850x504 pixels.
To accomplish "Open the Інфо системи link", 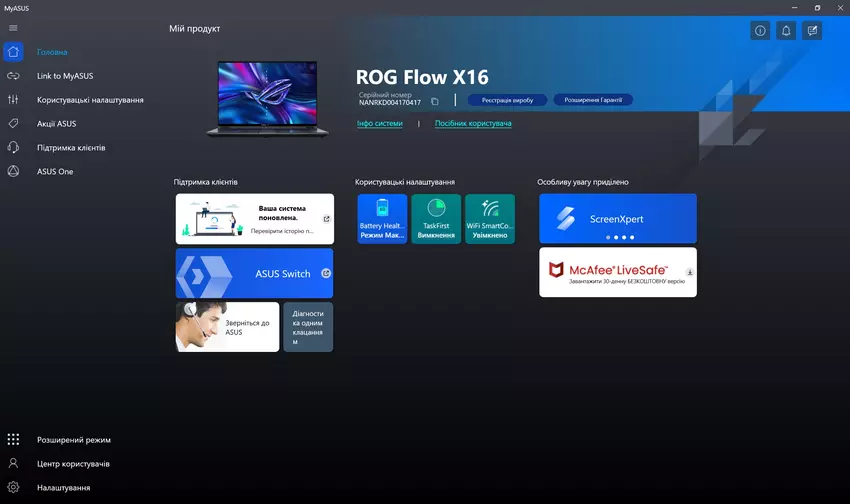I will pos(380,124).
